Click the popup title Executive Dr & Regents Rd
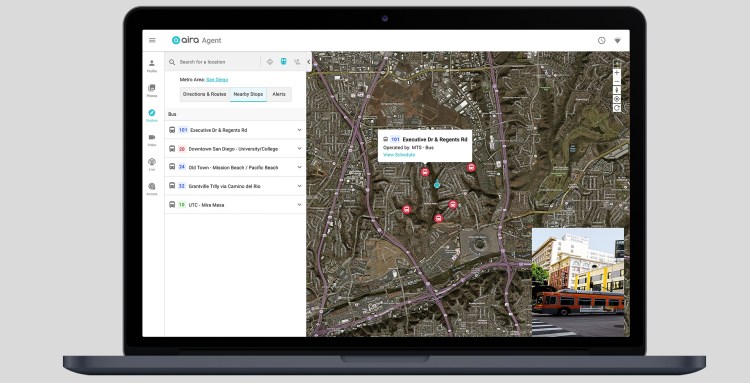 click(x=435, y=140)
